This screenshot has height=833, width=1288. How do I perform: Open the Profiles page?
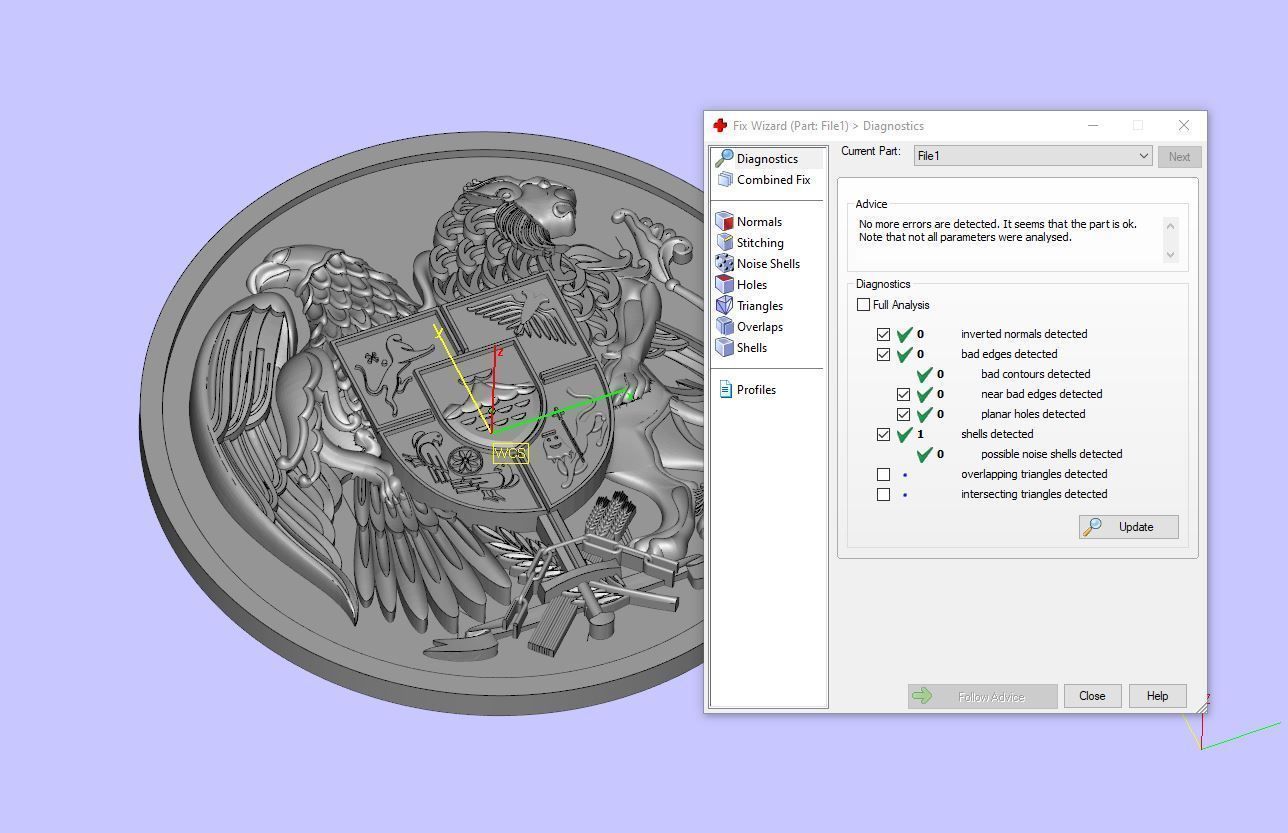coord(756,390)
